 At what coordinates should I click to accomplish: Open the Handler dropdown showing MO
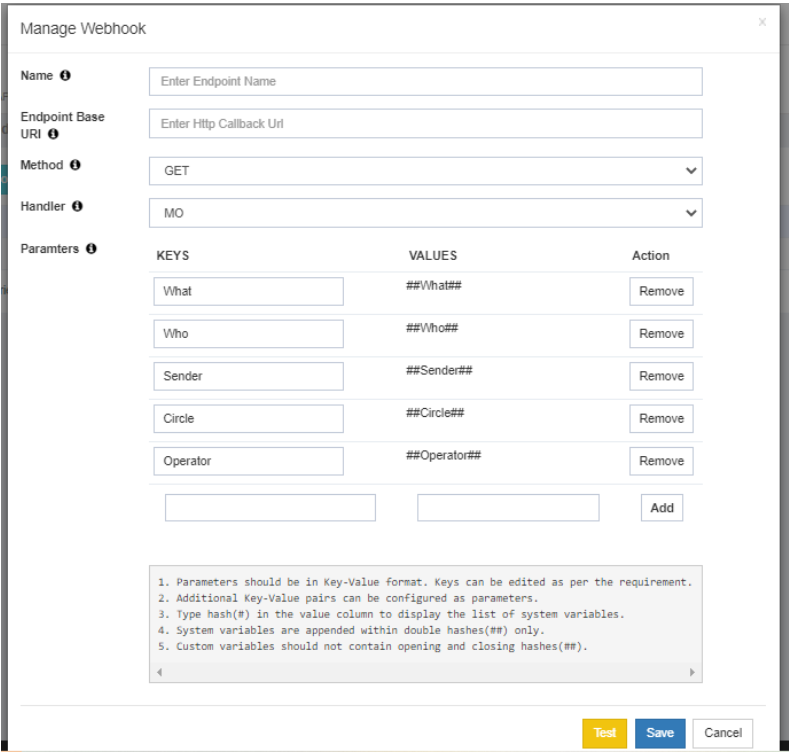pyautogui.click(x=426, y=213)
